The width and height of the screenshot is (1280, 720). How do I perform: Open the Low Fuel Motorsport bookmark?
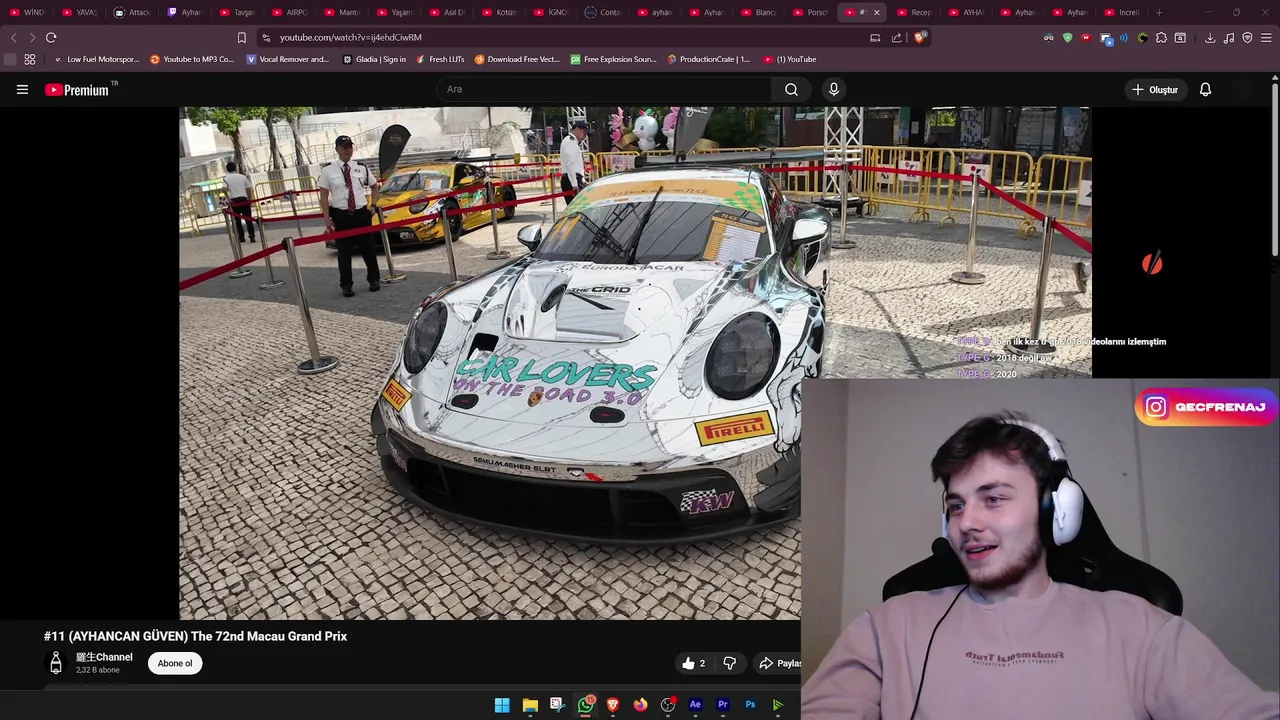98,59
